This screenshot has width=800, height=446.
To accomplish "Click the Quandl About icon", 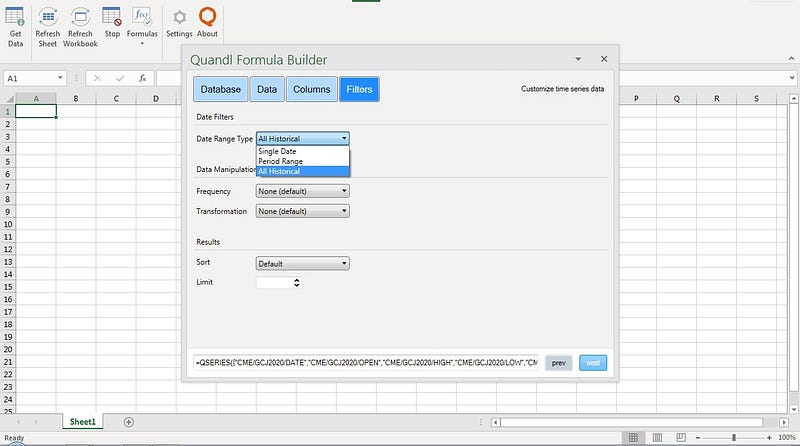I will 207,23.
